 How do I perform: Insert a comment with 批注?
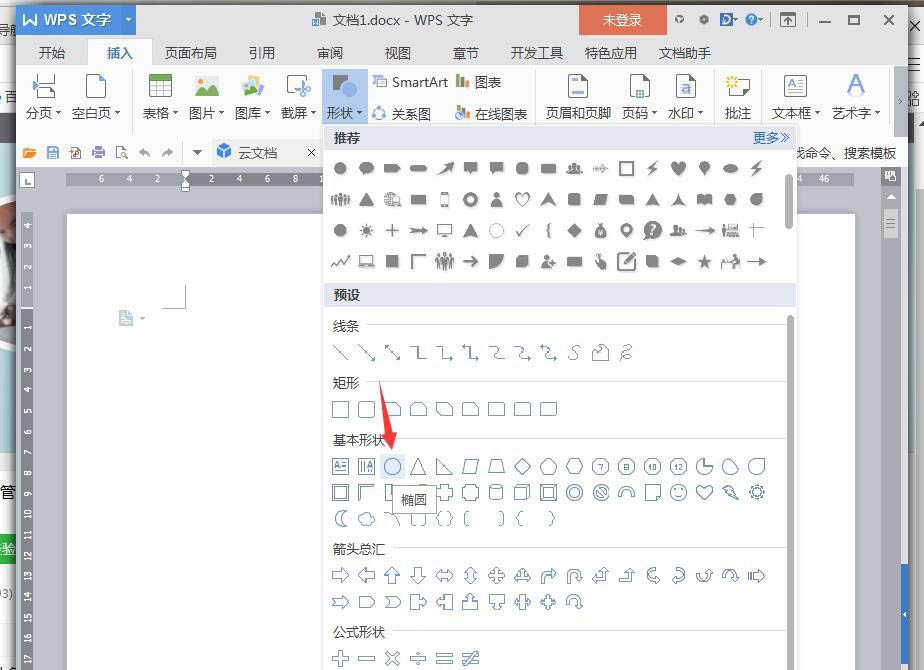point(738,96)
